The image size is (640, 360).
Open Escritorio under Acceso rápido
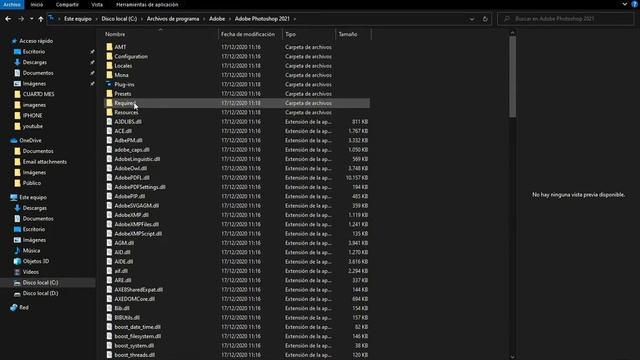[x=34, y=51]
